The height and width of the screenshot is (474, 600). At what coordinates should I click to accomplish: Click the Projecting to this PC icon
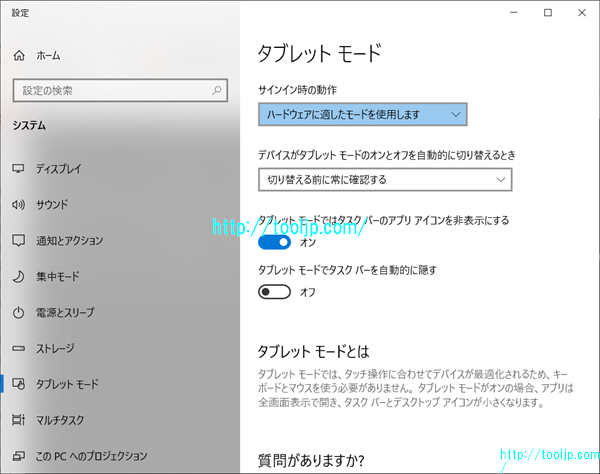pos(18,456)
